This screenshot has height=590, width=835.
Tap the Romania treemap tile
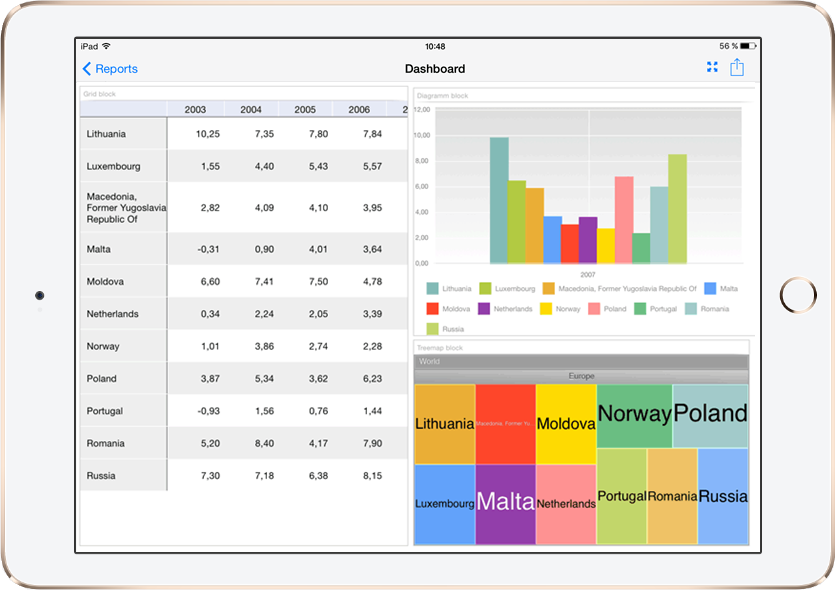point(673,496)
